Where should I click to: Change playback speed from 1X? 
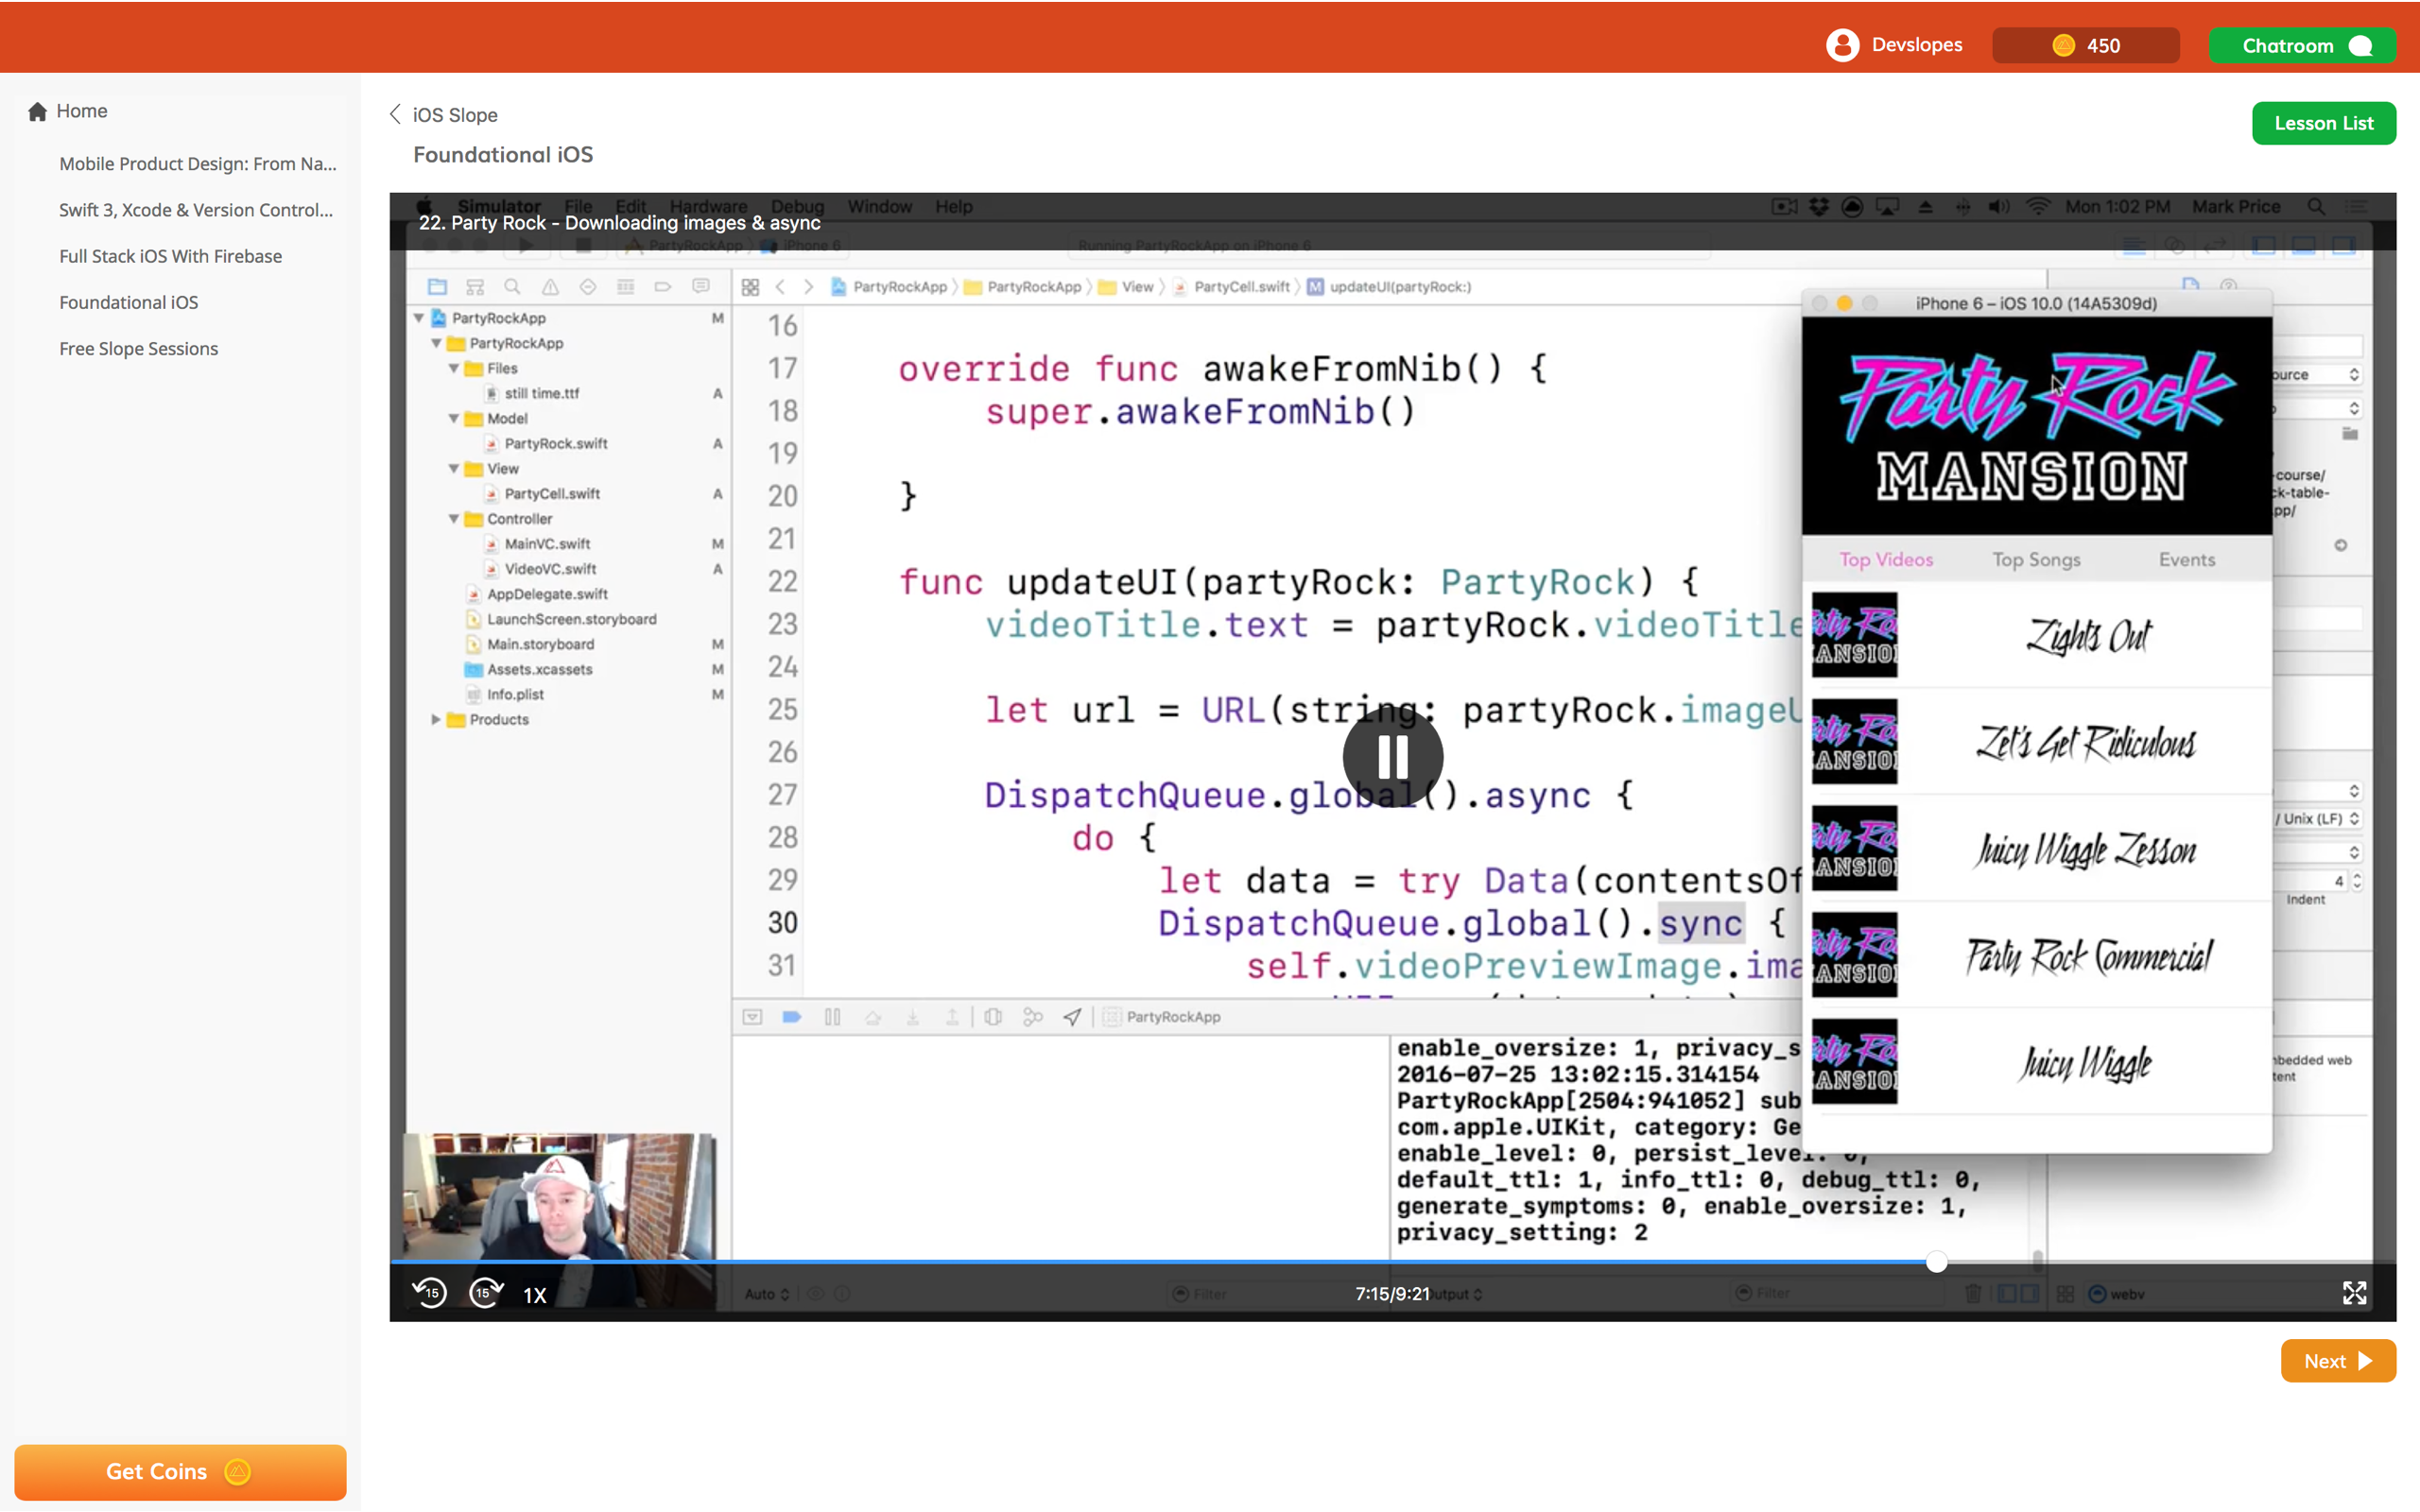[x=535, y=1295]
